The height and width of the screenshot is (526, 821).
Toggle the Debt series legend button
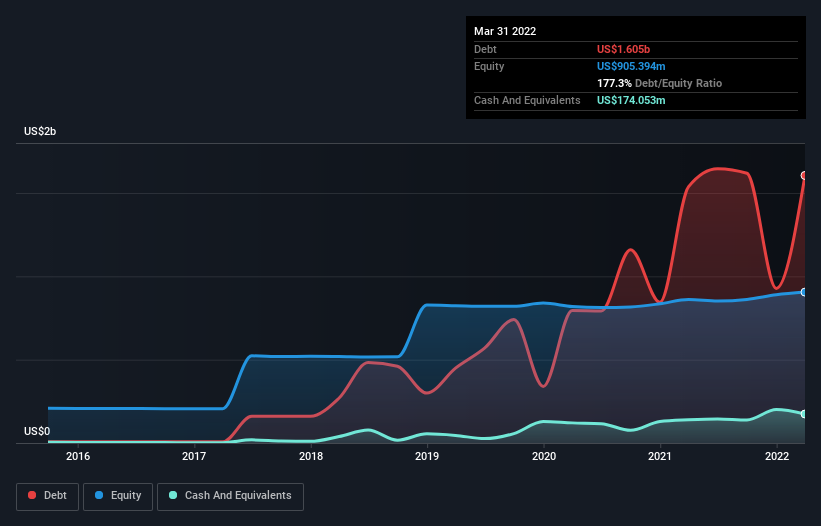(47, 496)
